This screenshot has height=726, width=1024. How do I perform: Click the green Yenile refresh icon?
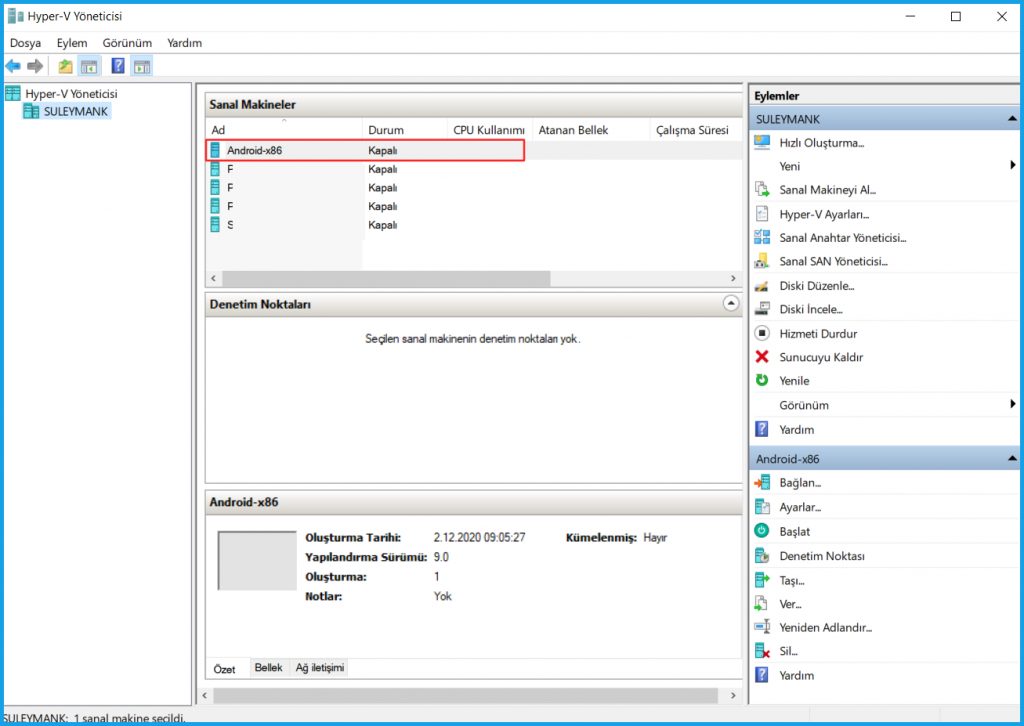tap(761, 381)
